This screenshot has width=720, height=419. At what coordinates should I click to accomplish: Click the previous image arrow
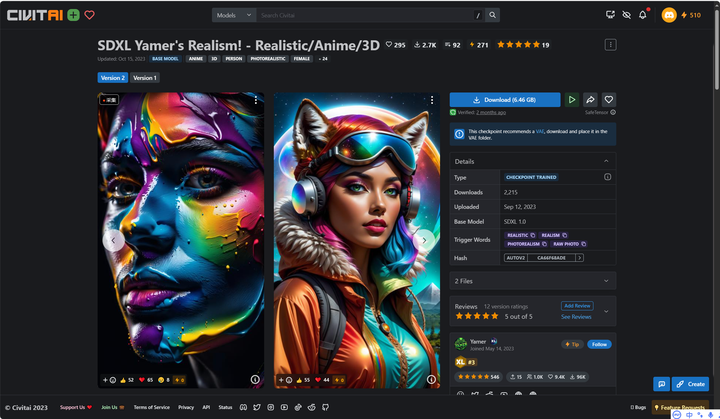point(113,240)
